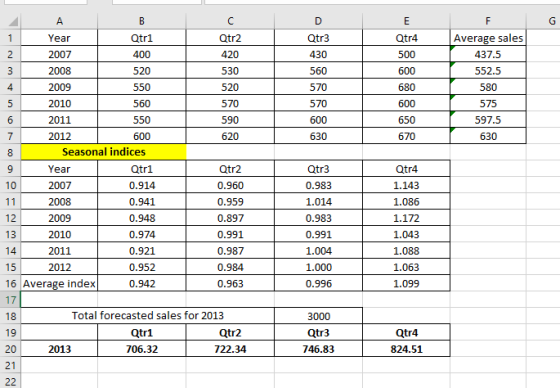
Task: Click the bold Qtr4 header in row 19
Action: (406, 333)
